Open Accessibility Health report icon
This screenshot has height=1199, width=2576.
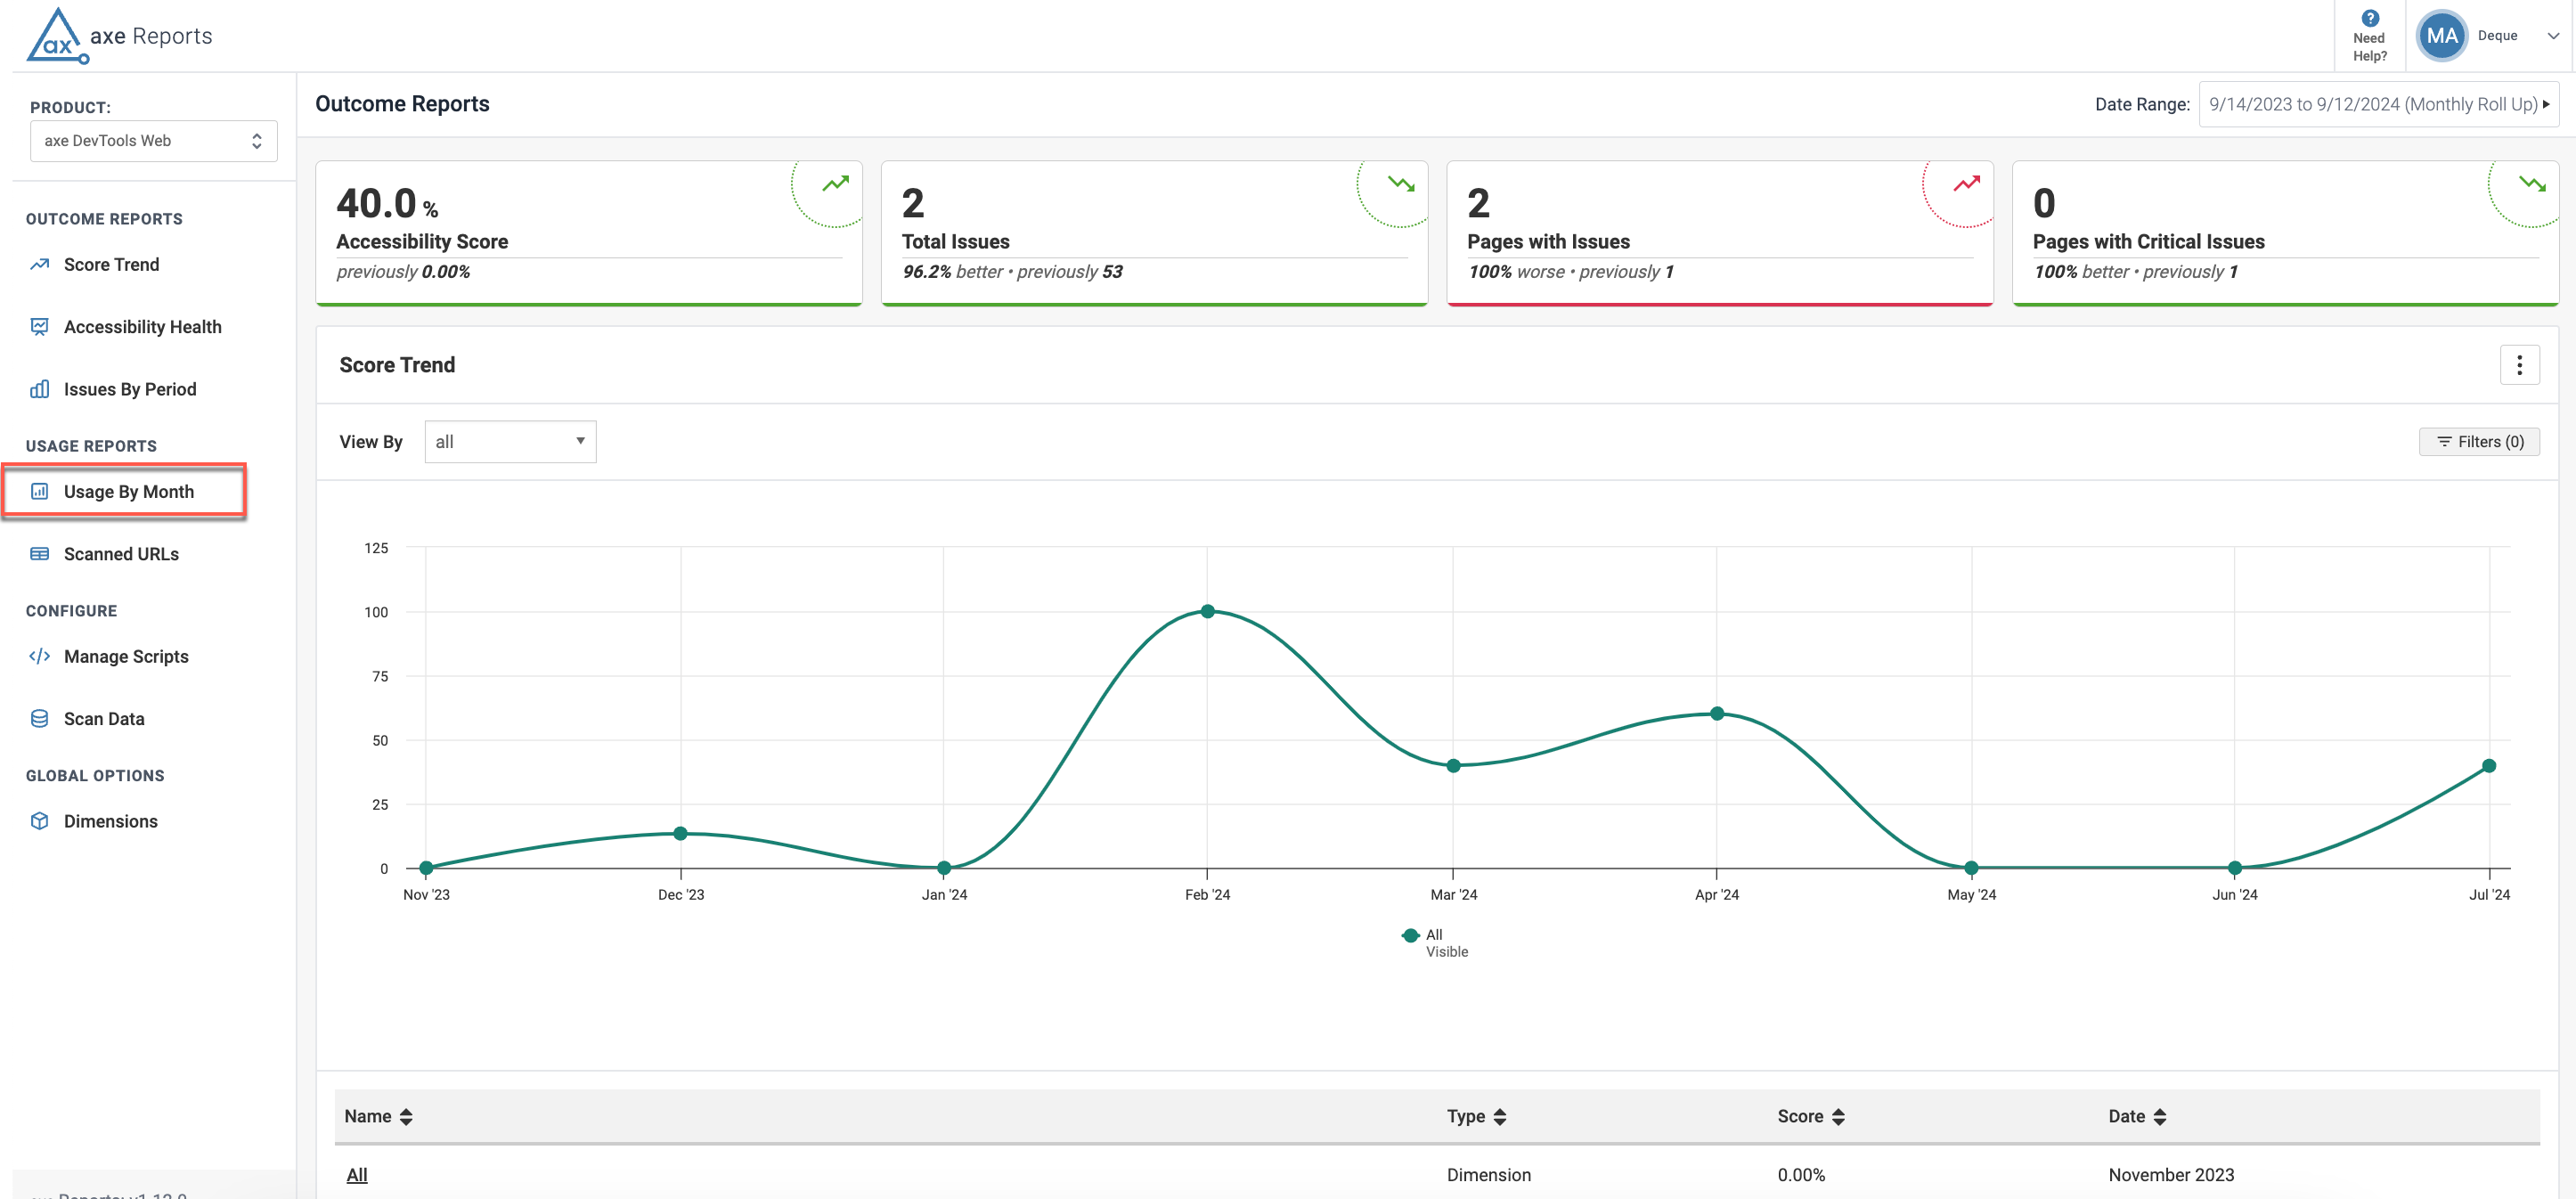(40, 326)
